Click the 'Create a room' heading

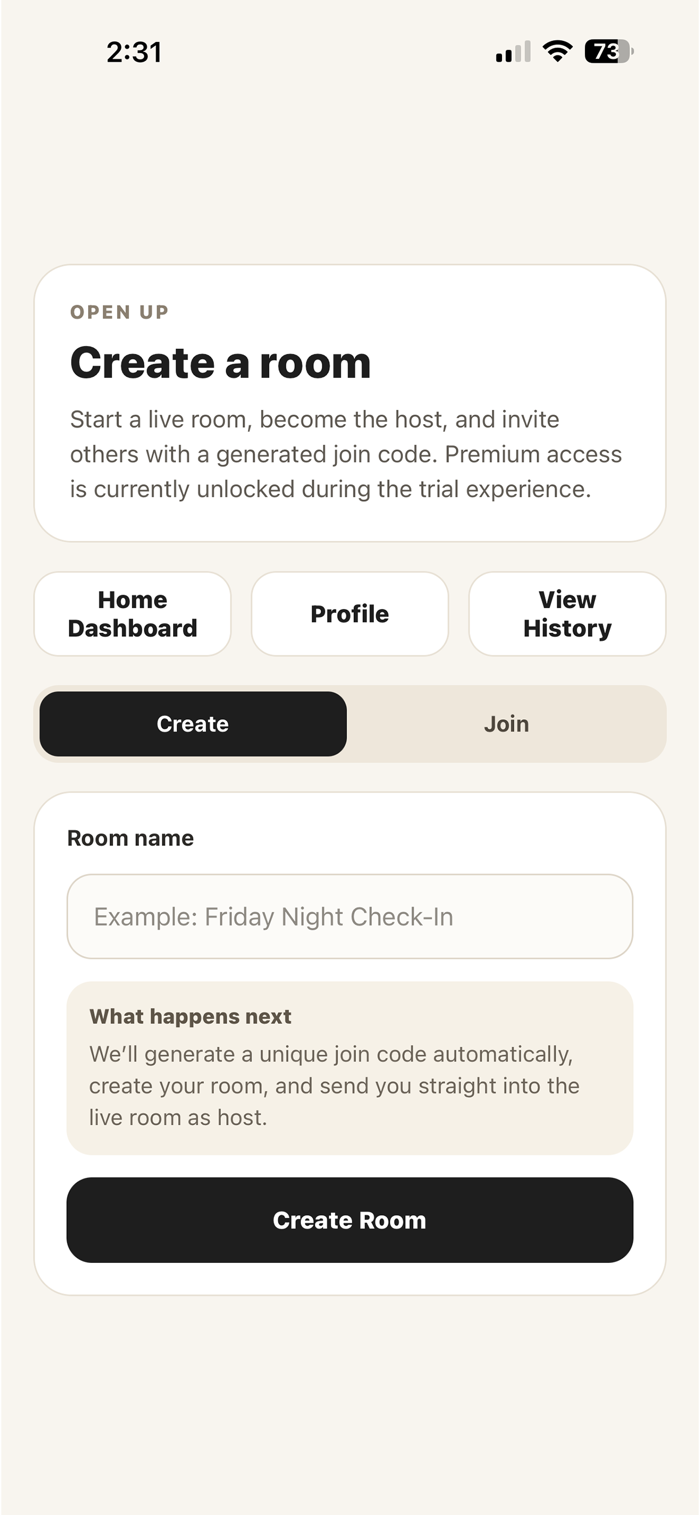(x=220, y=362)
